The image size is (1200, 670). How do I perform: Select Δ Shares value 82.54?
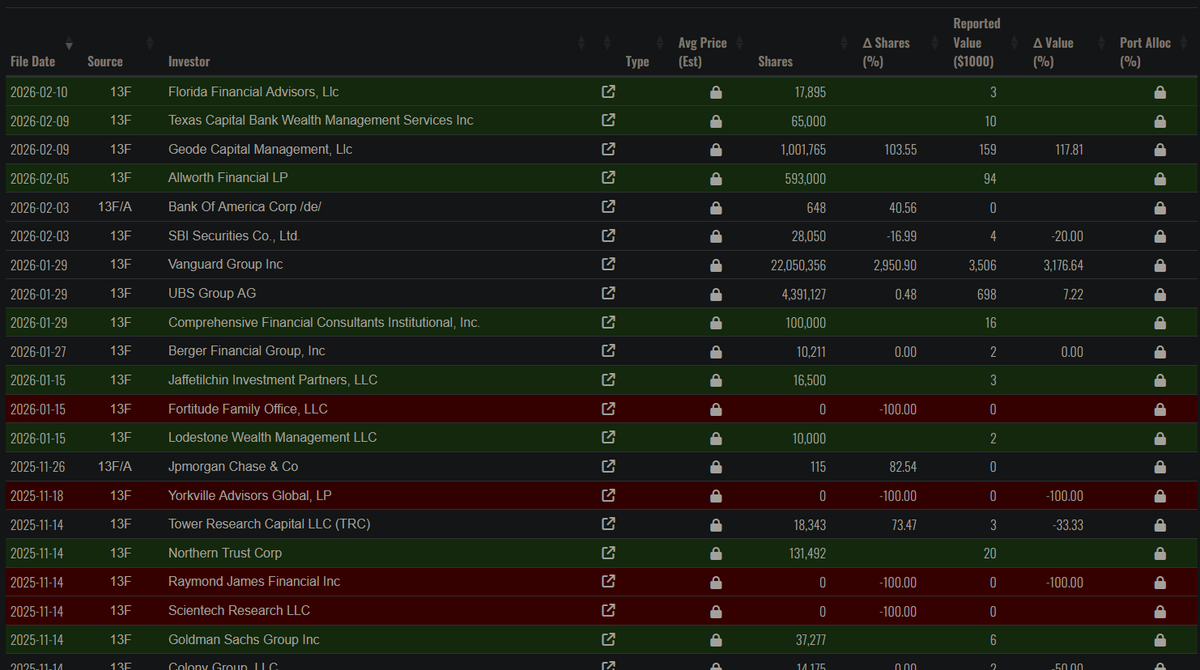tap(902, 467)
